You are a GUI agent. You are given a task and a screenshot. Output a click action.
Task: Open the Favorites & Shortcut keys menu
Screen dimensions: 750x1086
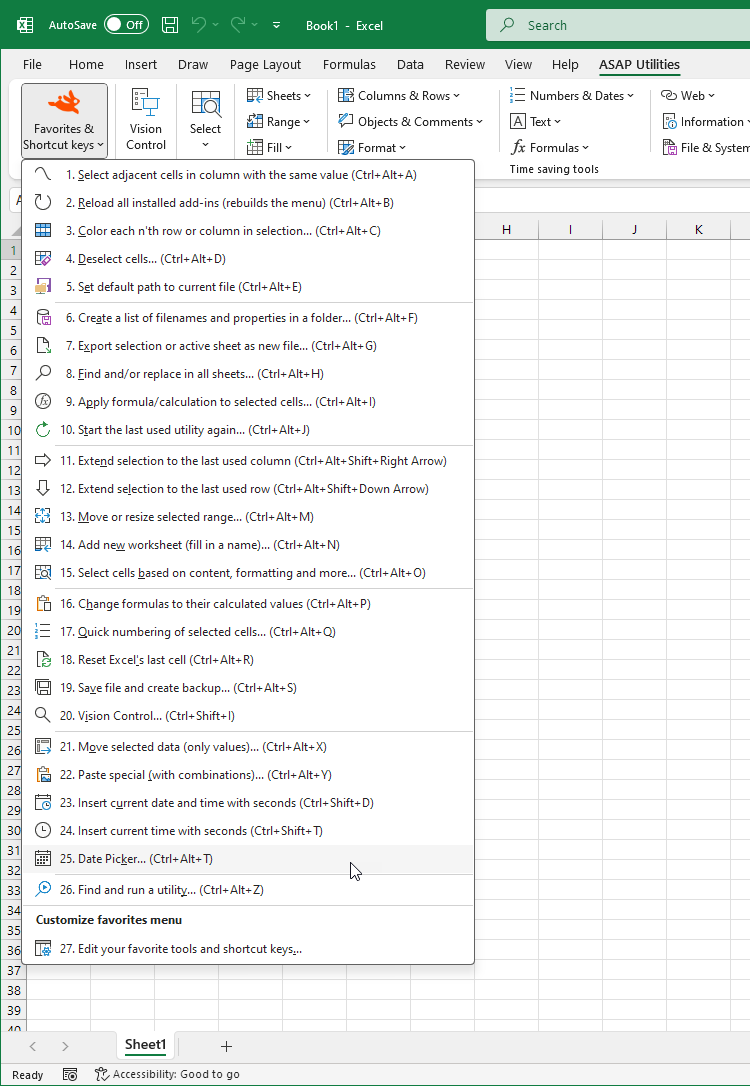(64, 121)
